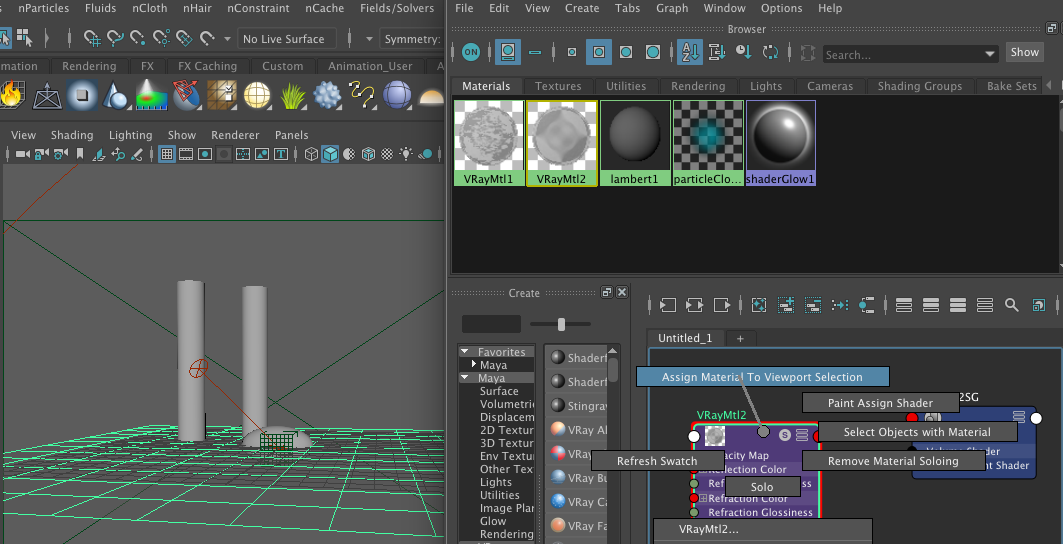Click the fire effect shelf icon

12,96
